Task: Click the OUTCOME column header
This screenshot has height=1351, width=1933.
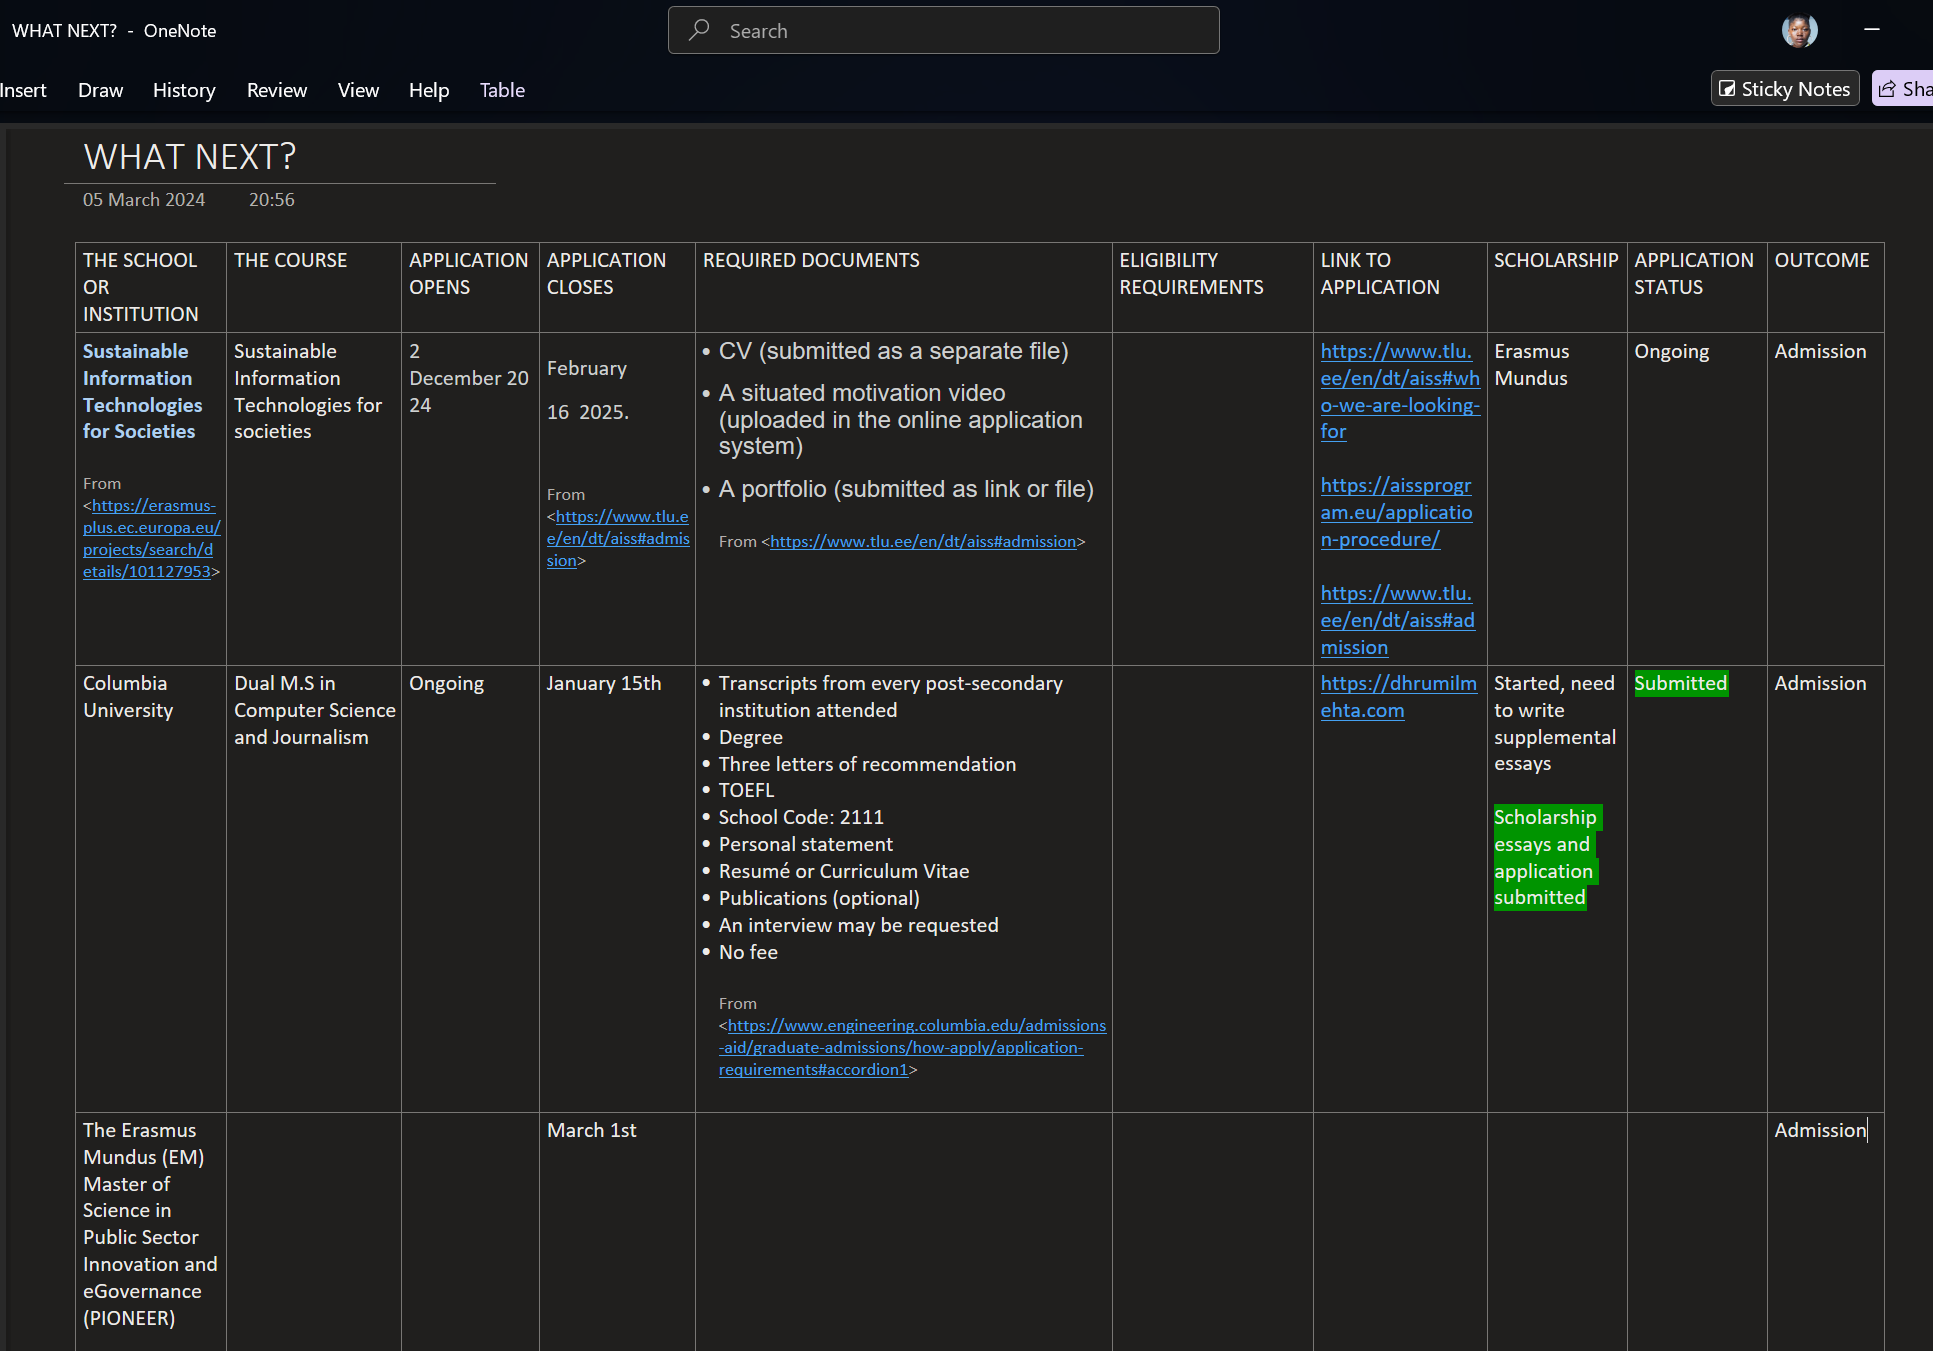Action: coord(1821,261)
